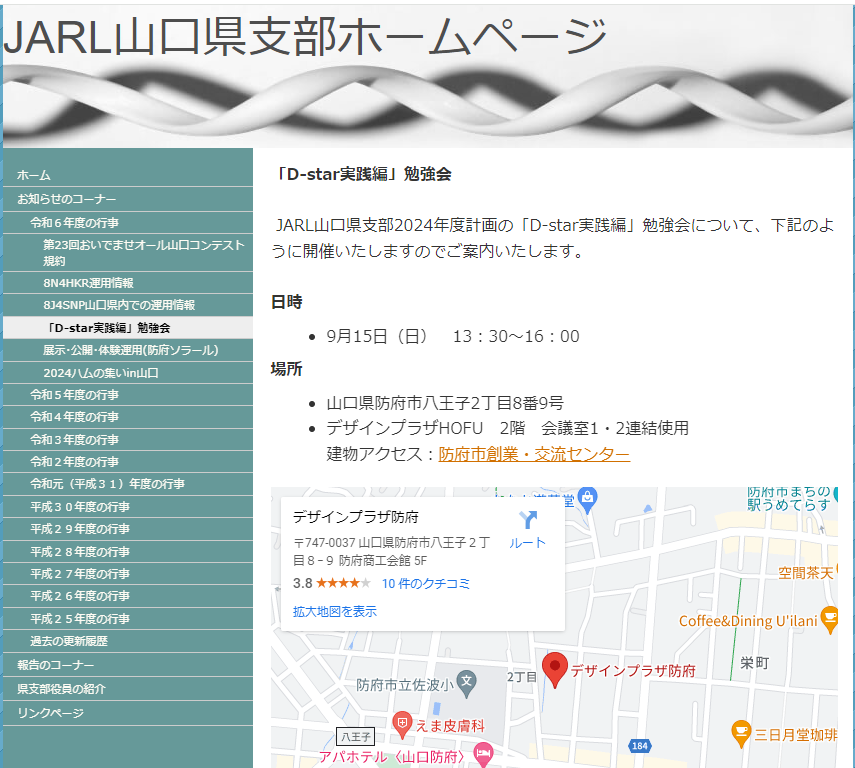
Task: Click the 八王子 boxed label on map
Action: click(356, 737)
